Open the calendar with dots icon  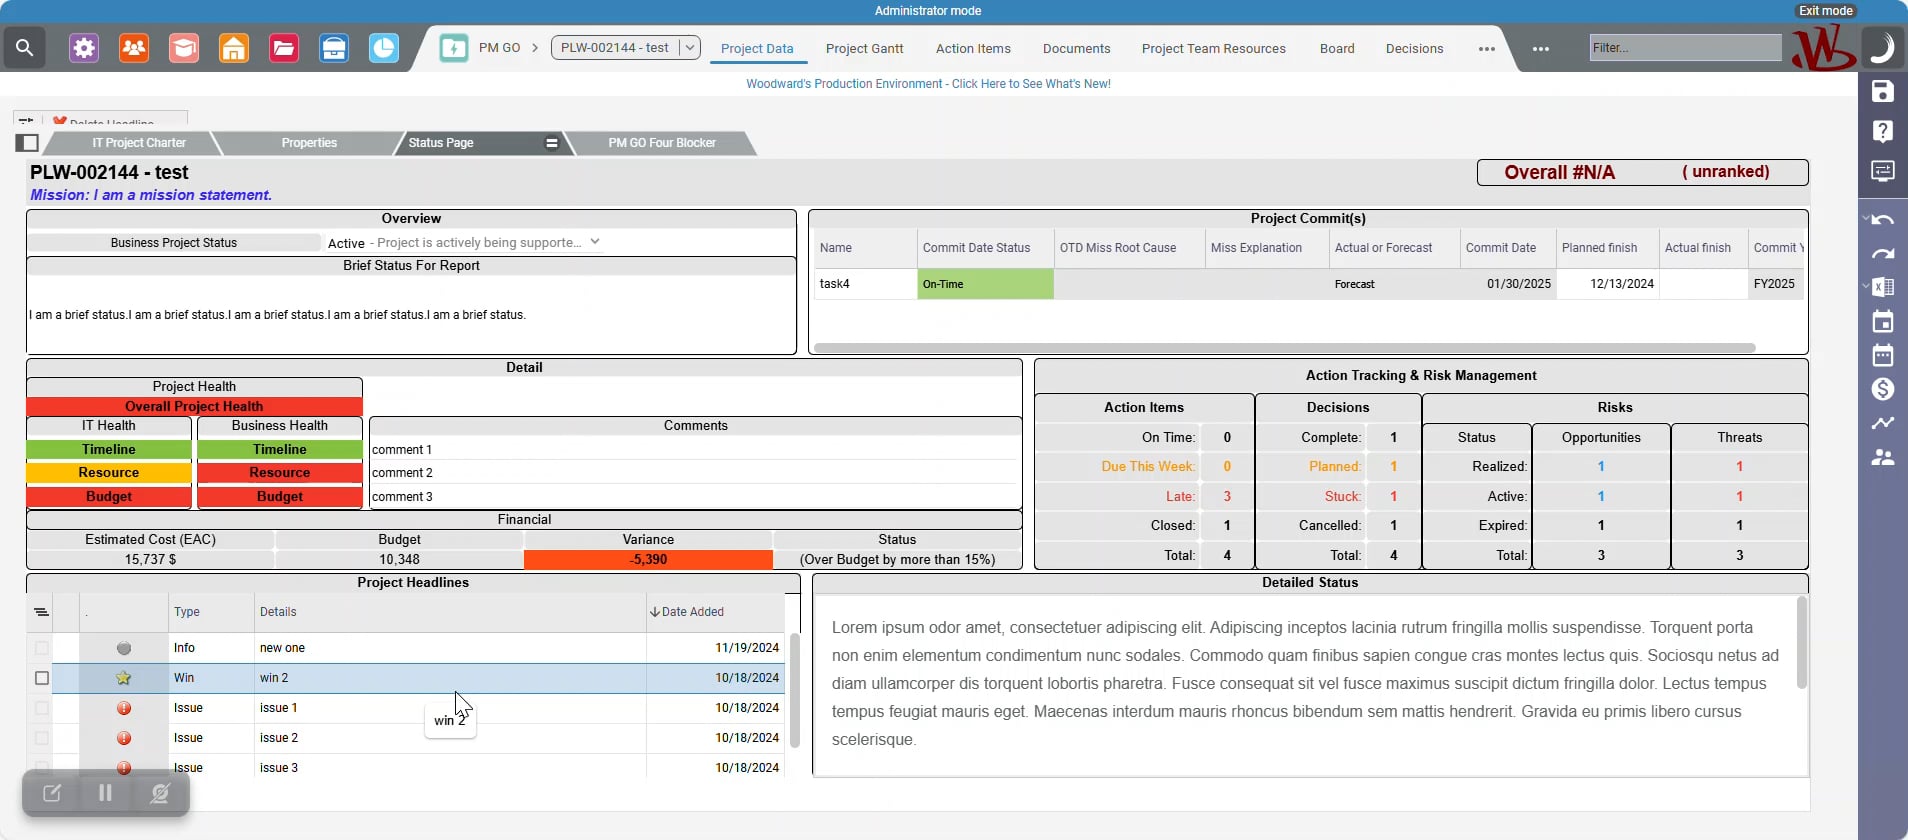[1883, 355]
